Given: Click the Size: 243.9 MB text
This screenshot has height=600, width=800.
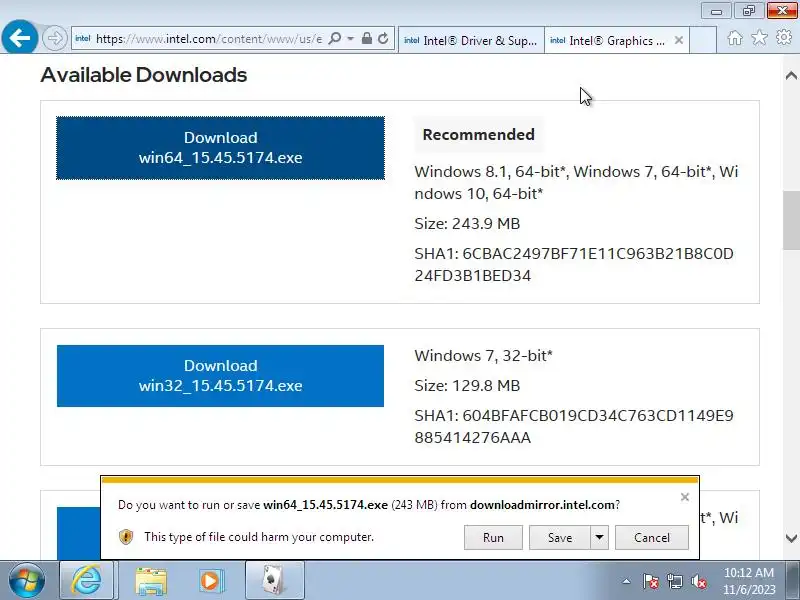Looking at the screenshot, I should 467,223.
